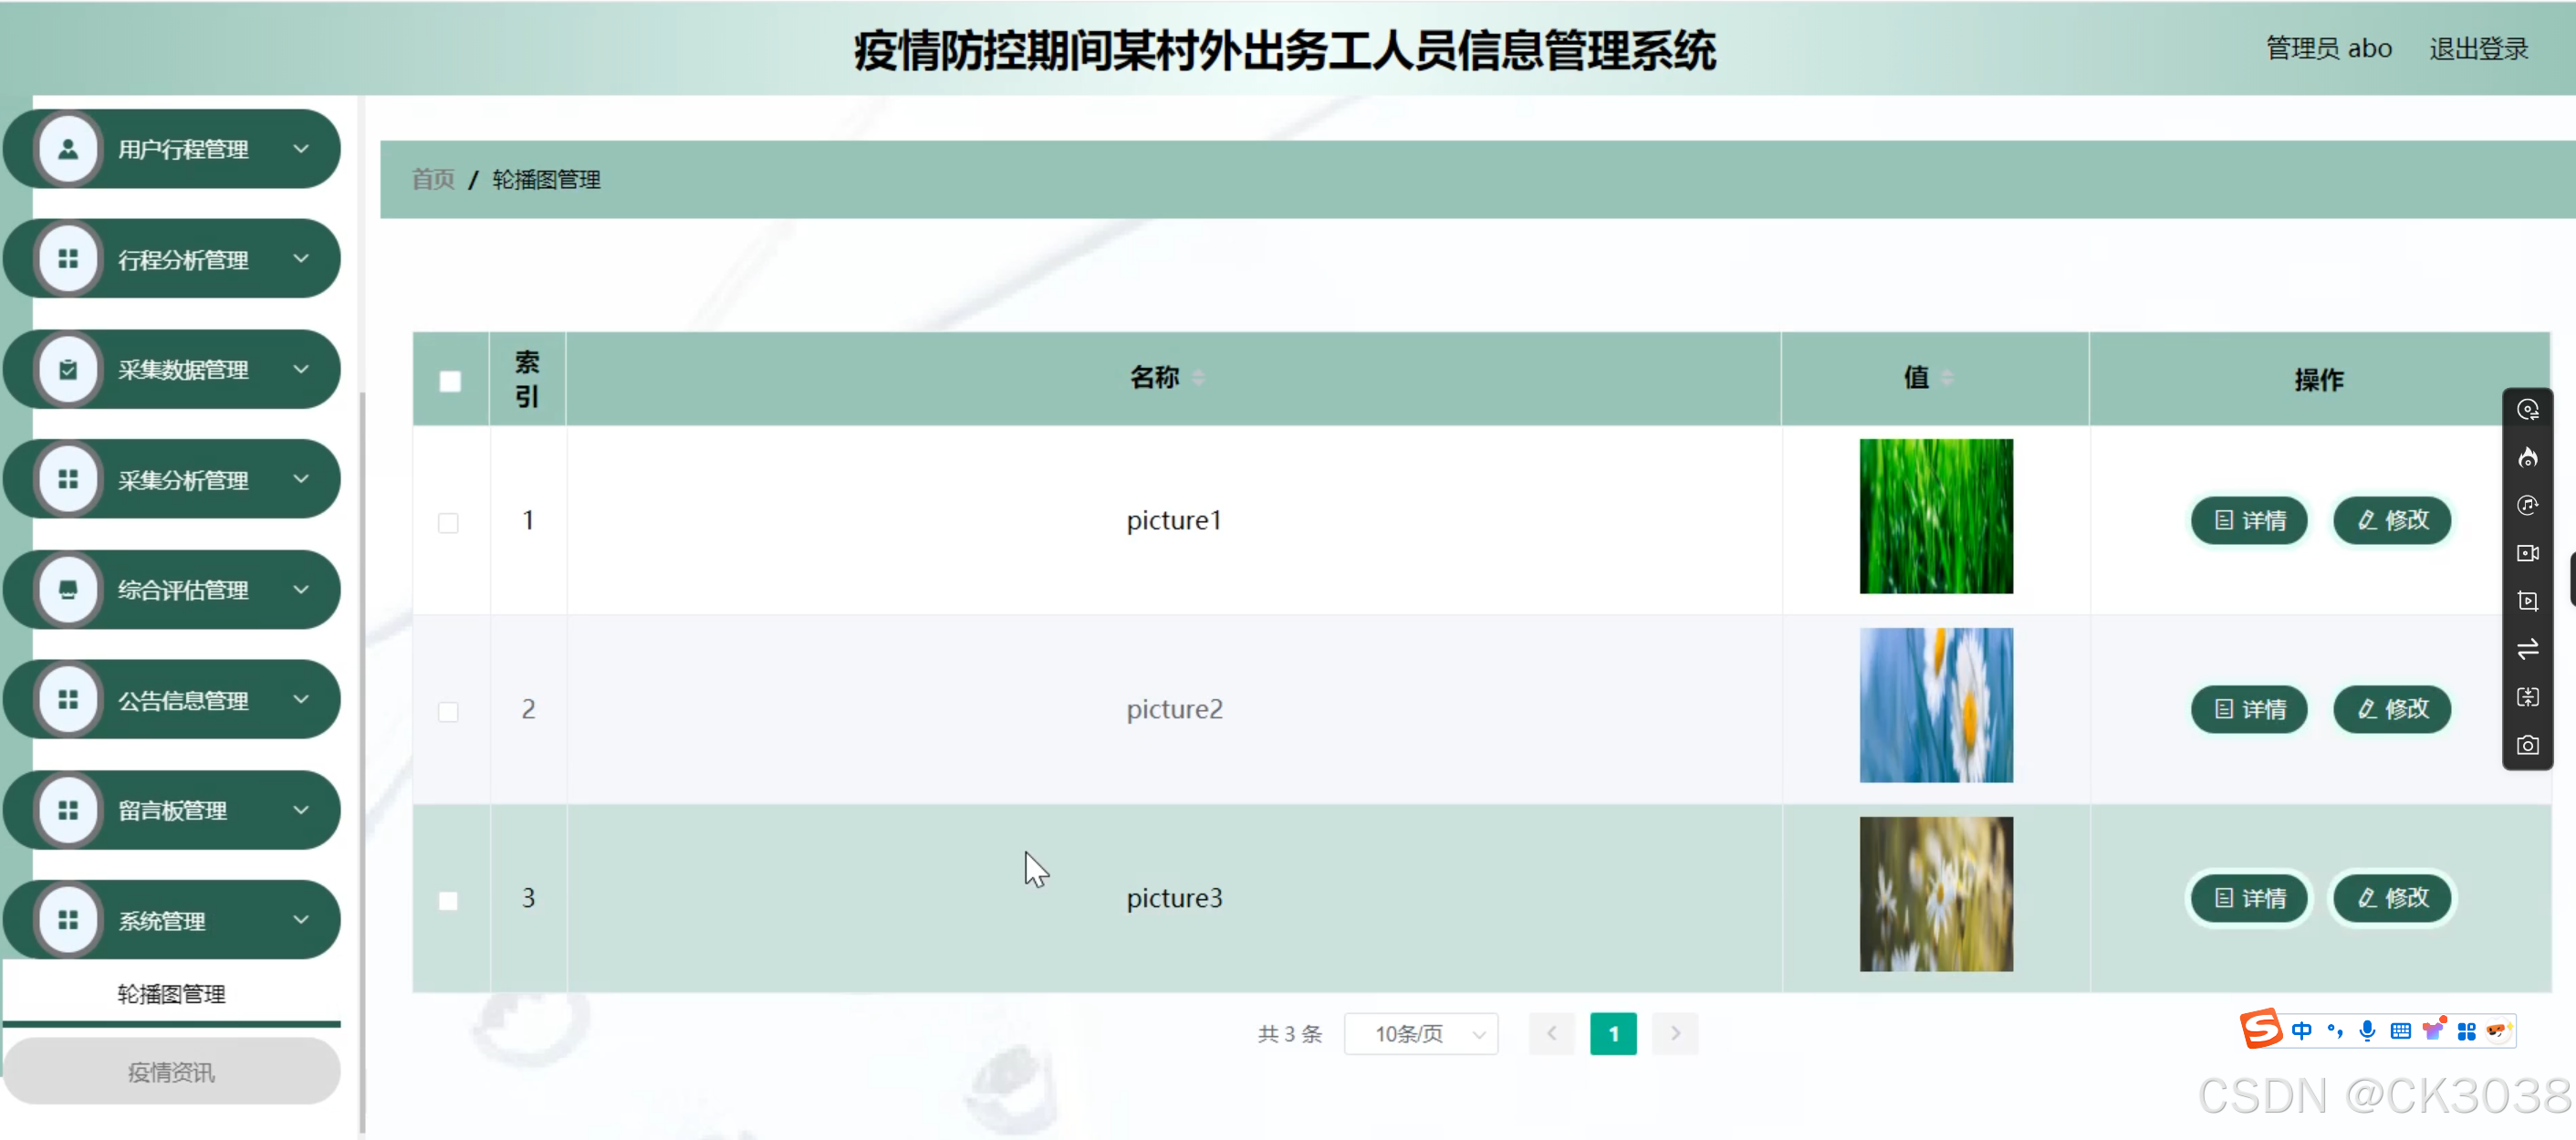Open the 疫情资讯 submenu item
Viewport: 2576px width, 1140px height.
point(171,1072)
